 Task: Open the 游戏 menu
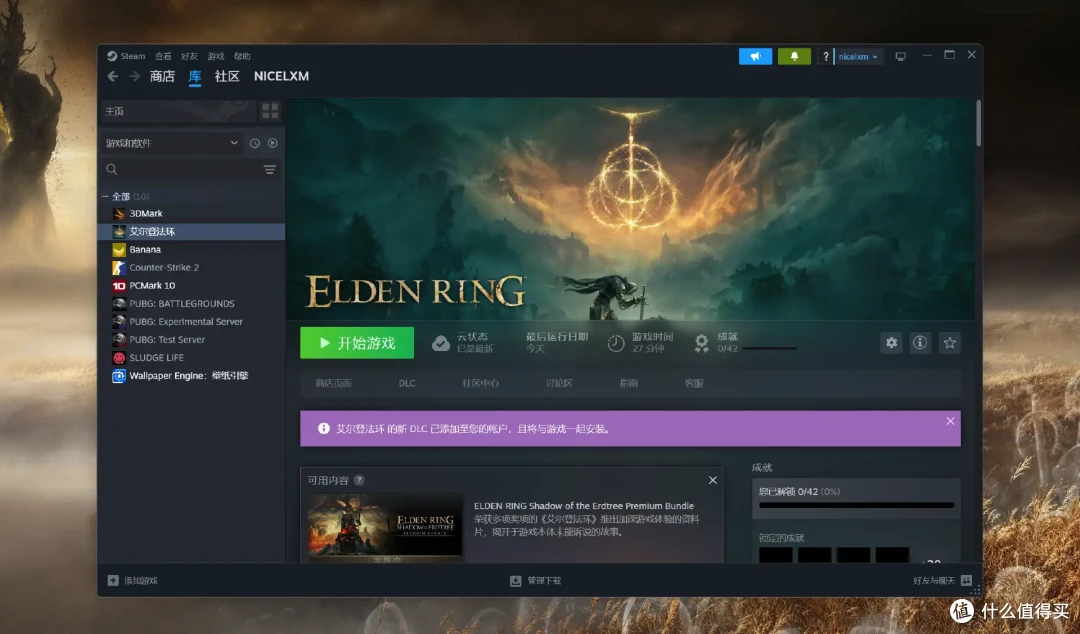[x=216, y=57]
